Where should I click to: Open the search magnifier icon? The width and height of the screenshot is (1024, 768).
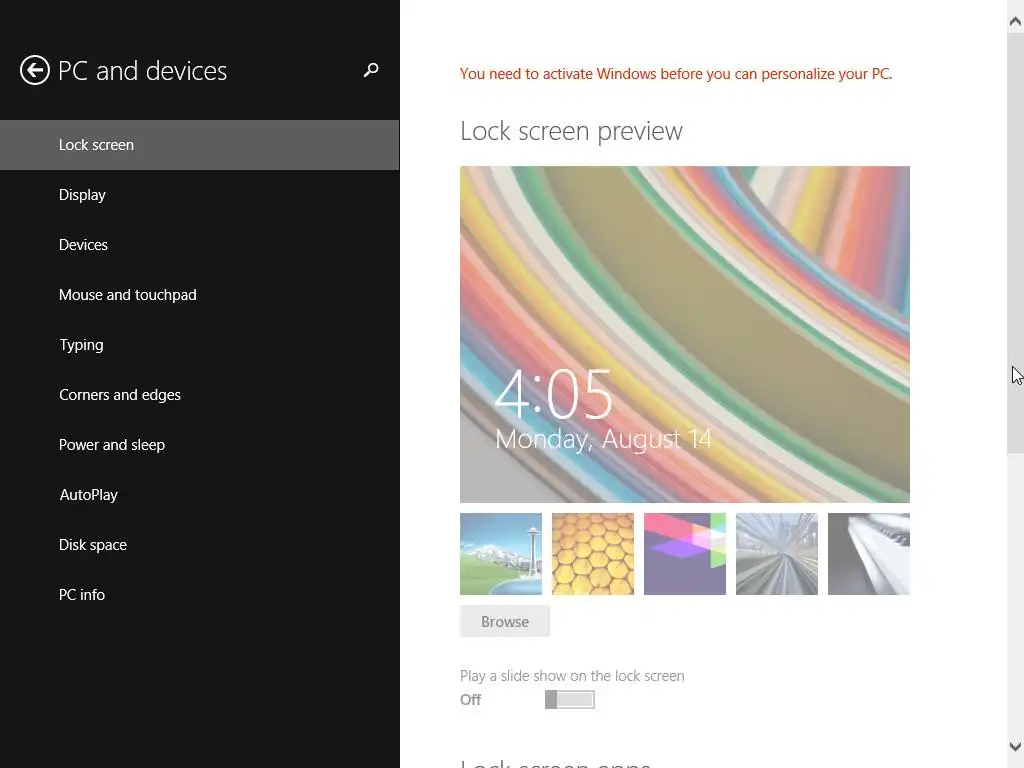[x=371, y=70]
